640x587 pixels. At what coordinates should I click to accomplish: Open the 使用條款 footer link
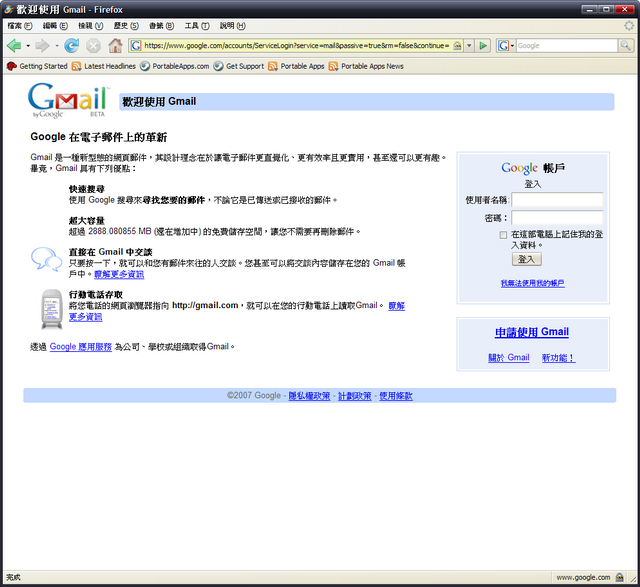[396, 396]
